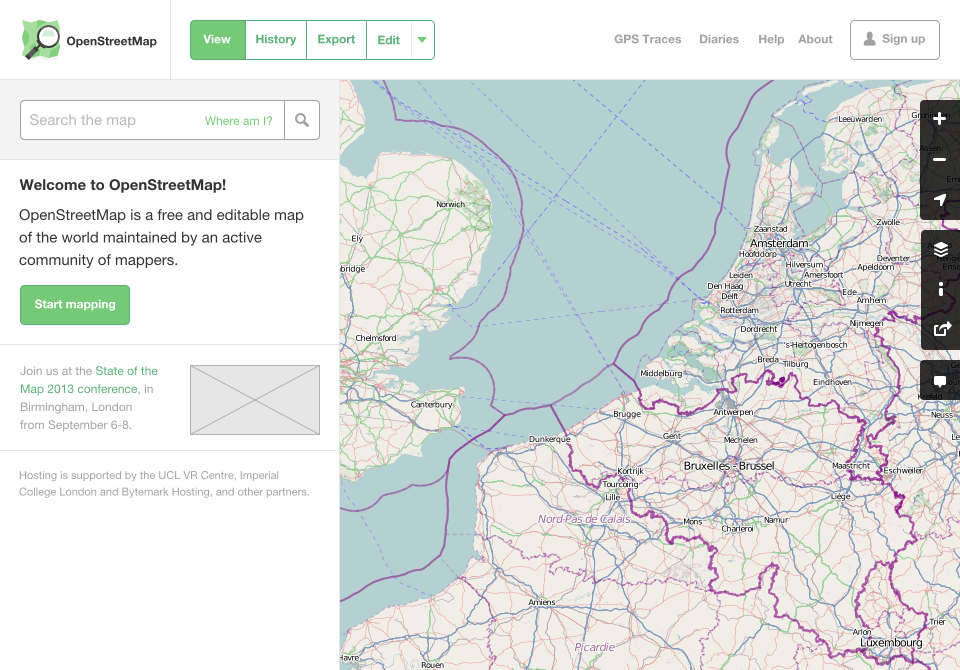Click Middelburg label on the map
This screenshot has width=960, height=670.
click(661, 374)
